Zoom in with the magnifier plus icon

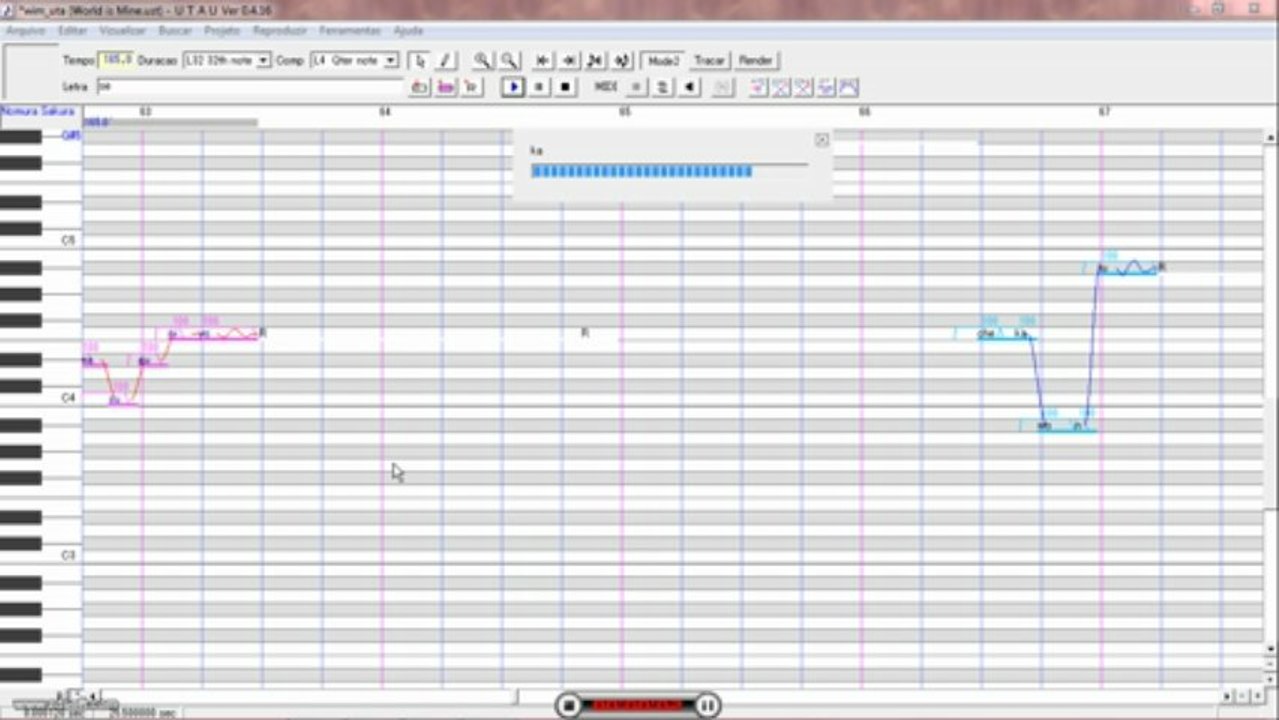pos(483,61)
